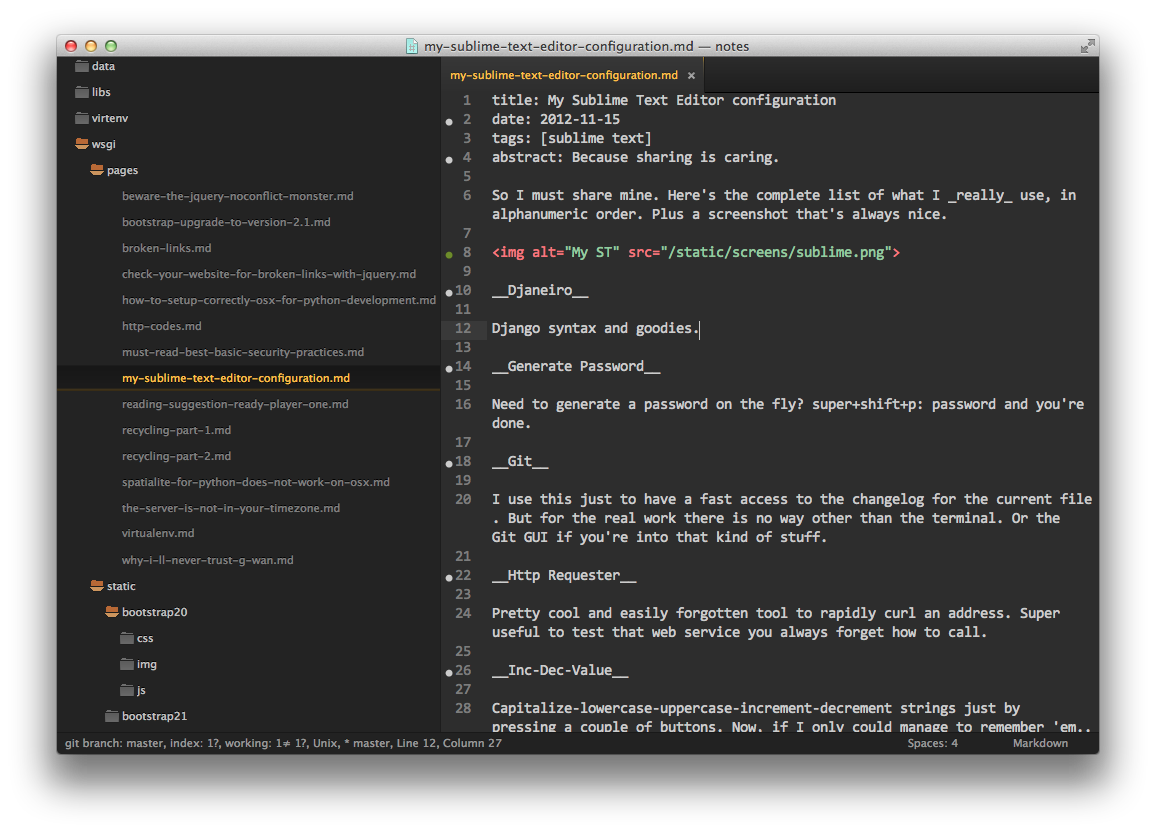
Task: Click the data folder icon
Action: 82,66
